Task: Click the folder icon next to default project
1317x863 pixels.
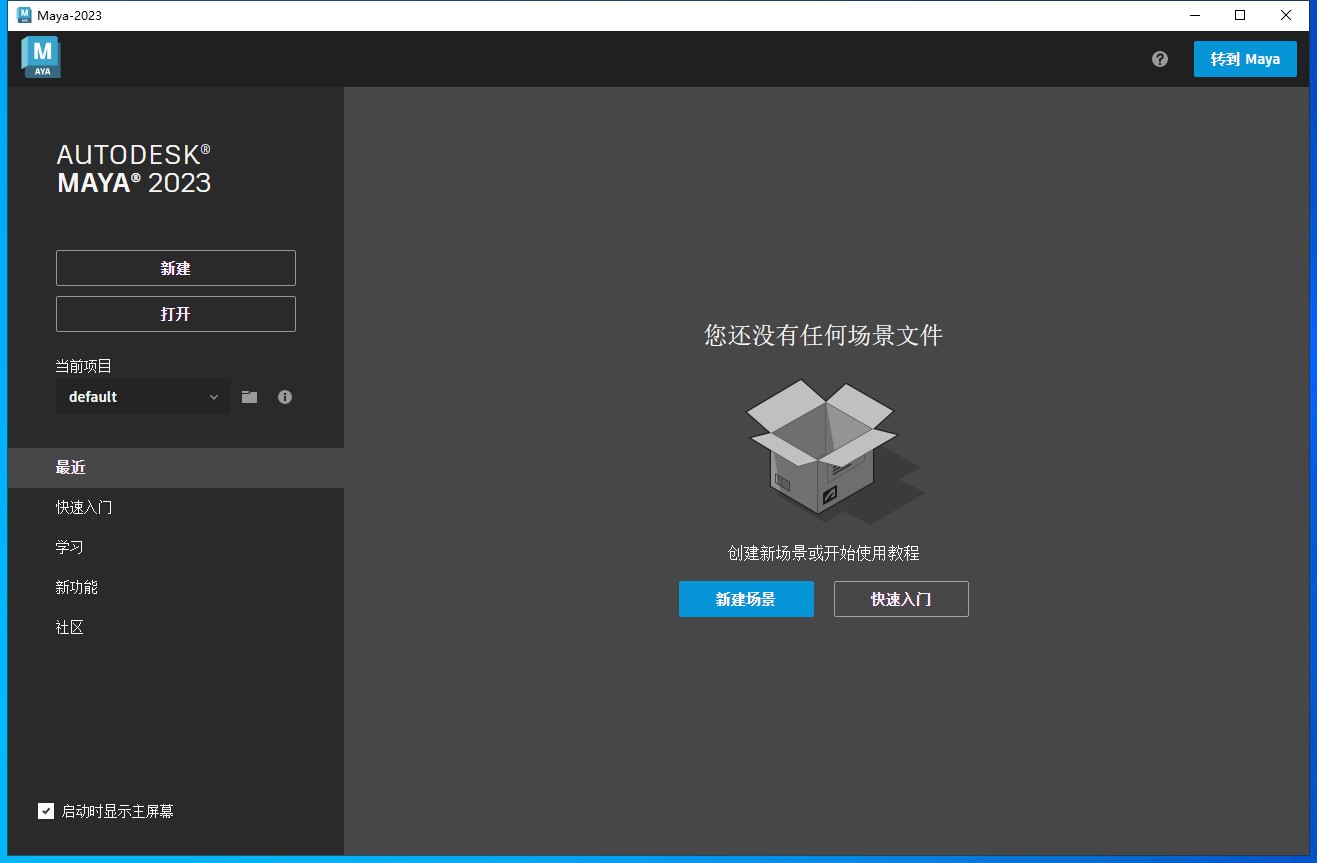Action: point(250,397)
